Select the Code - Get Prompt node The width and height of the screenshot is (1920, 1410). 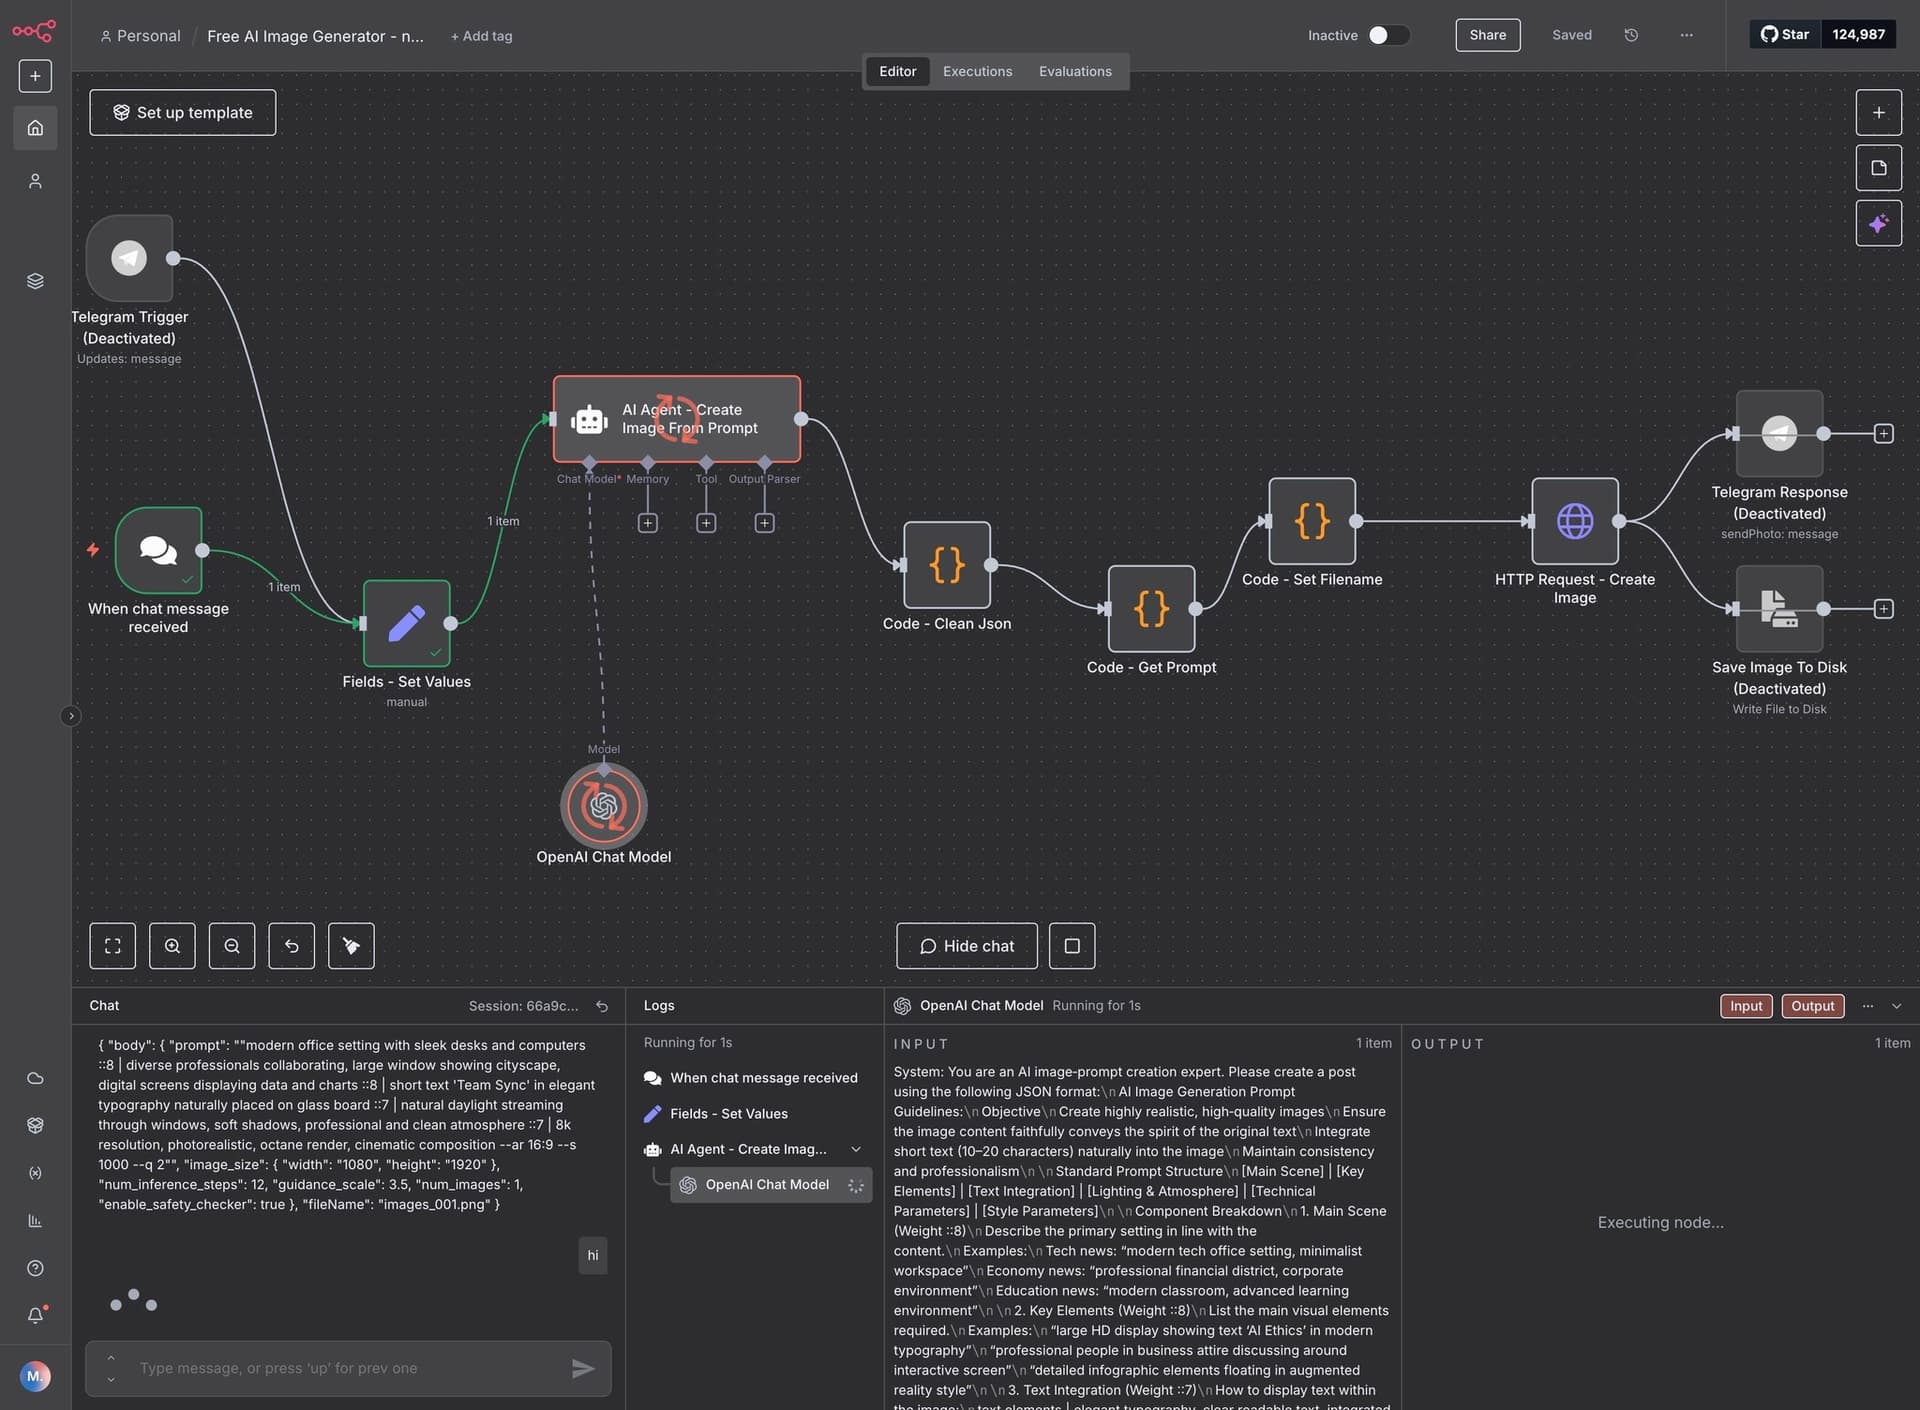click(1151, 608)
